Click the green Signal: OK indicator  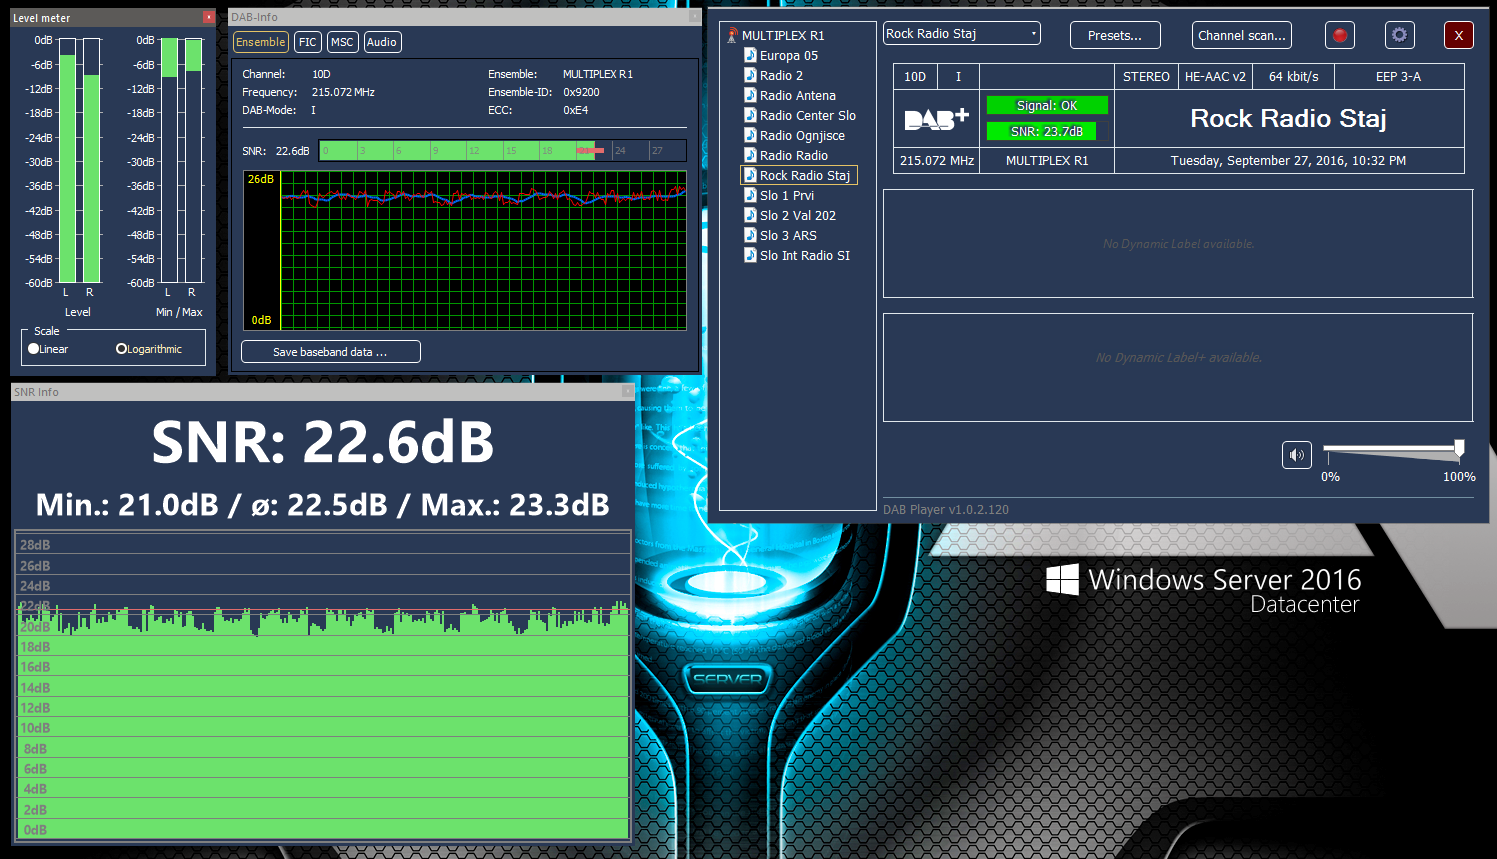[1047, 105]
